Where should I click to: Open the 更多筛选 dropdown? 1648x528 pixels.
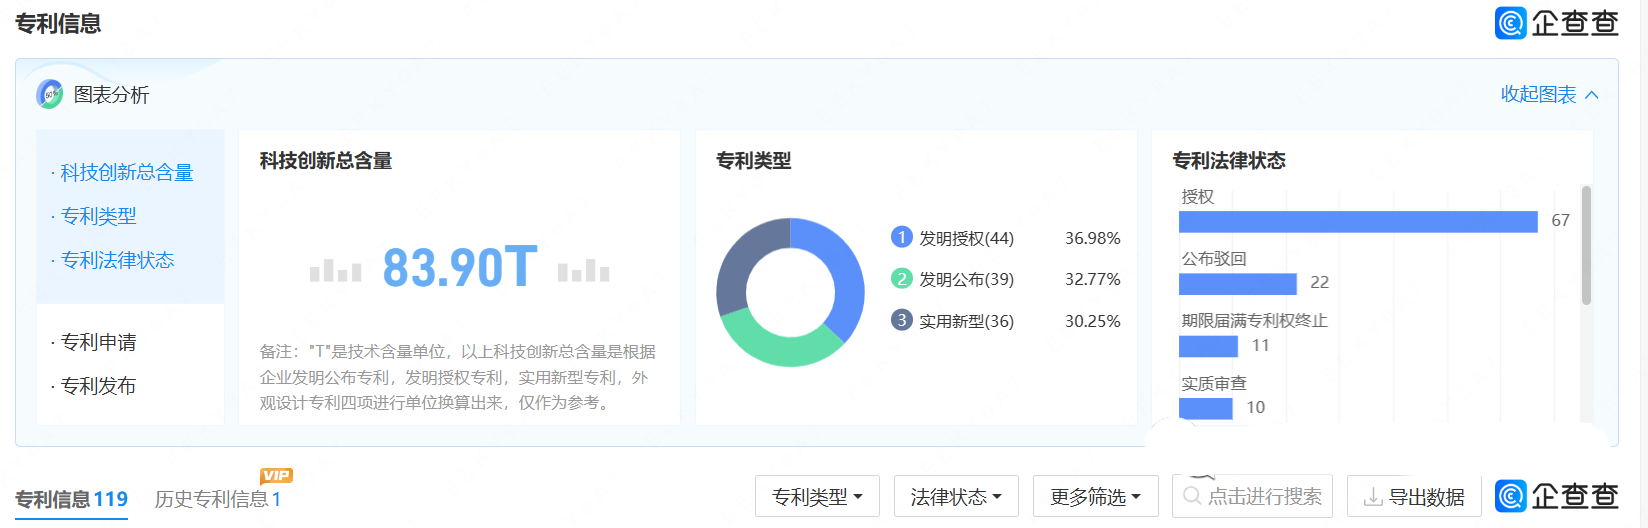point(1095,496)
